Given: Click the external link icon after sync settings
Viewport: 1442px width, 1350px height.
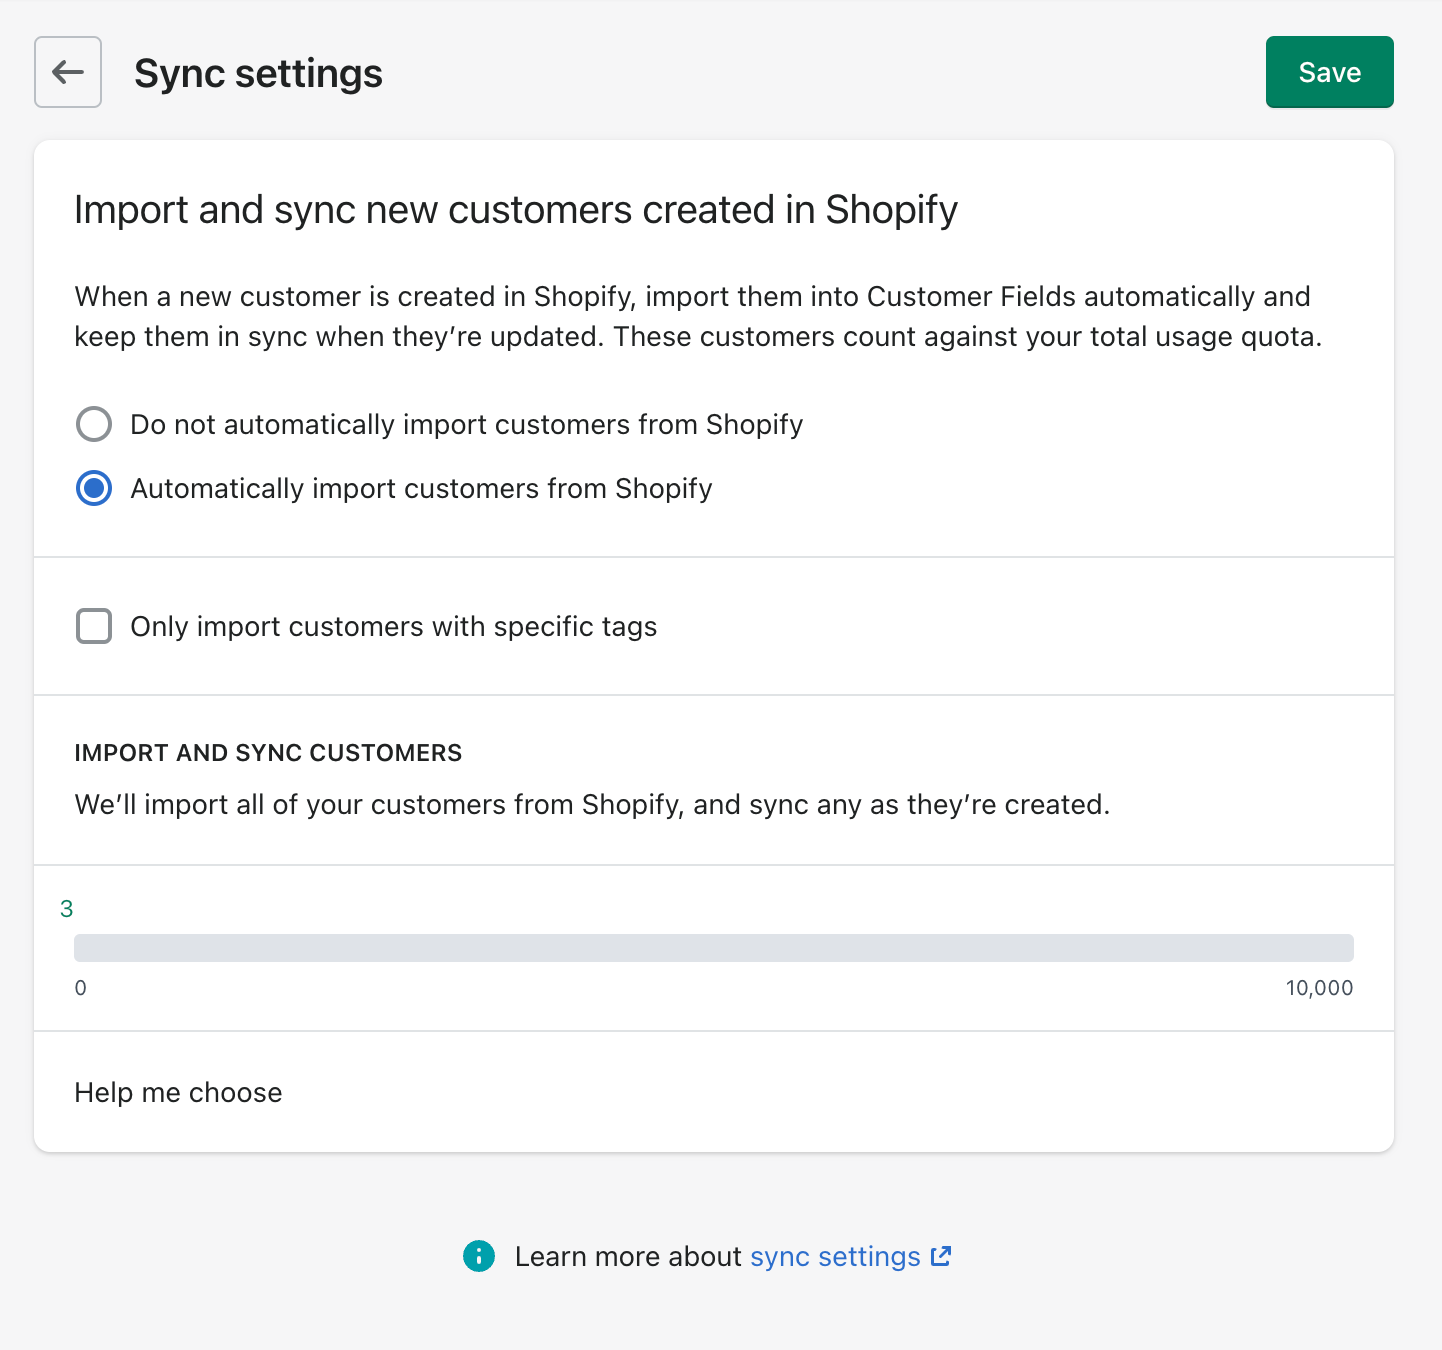Looking at the screenshot, I should pos(941,1256).
